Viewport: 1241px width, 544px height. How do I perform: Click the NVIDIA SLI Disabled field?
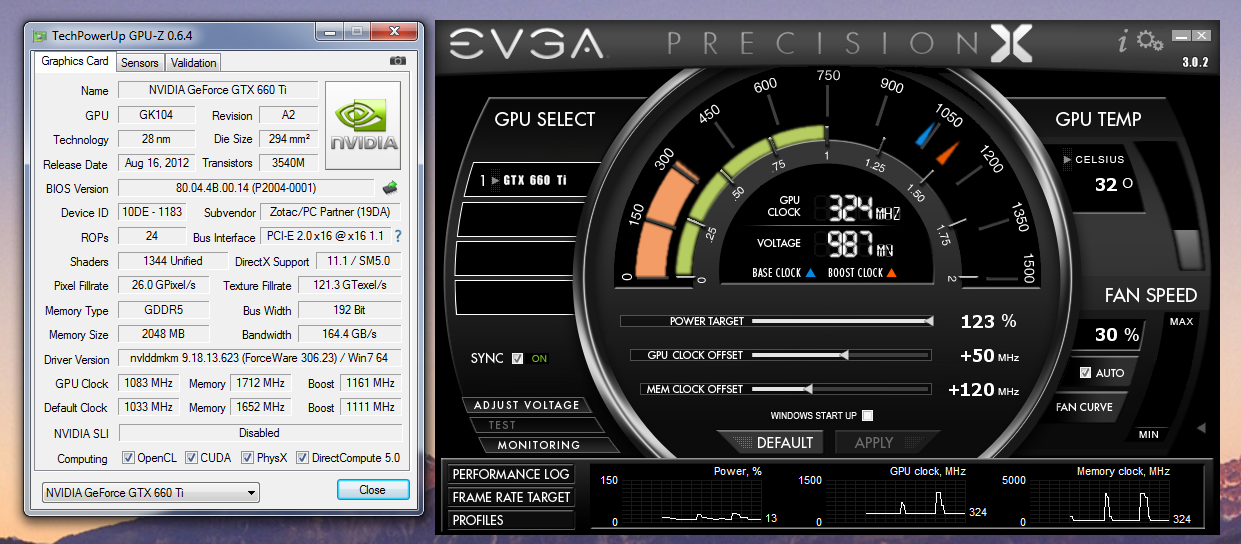(x=260, y=433)
